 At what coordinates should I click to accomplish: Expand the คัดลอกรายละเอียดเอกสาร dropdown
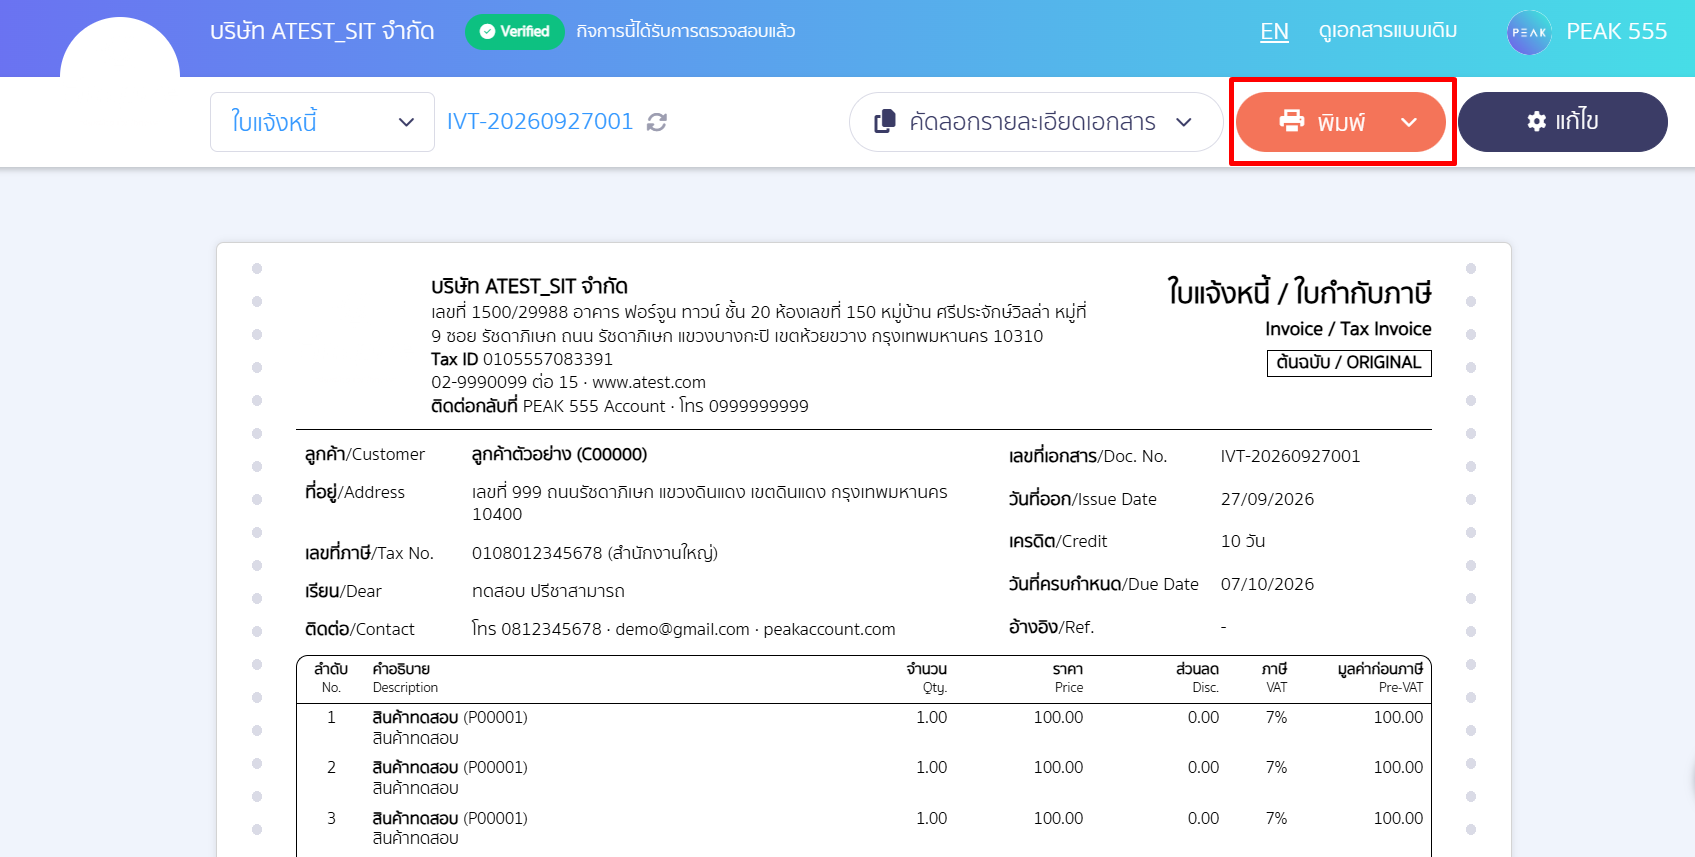(1185, 122)
